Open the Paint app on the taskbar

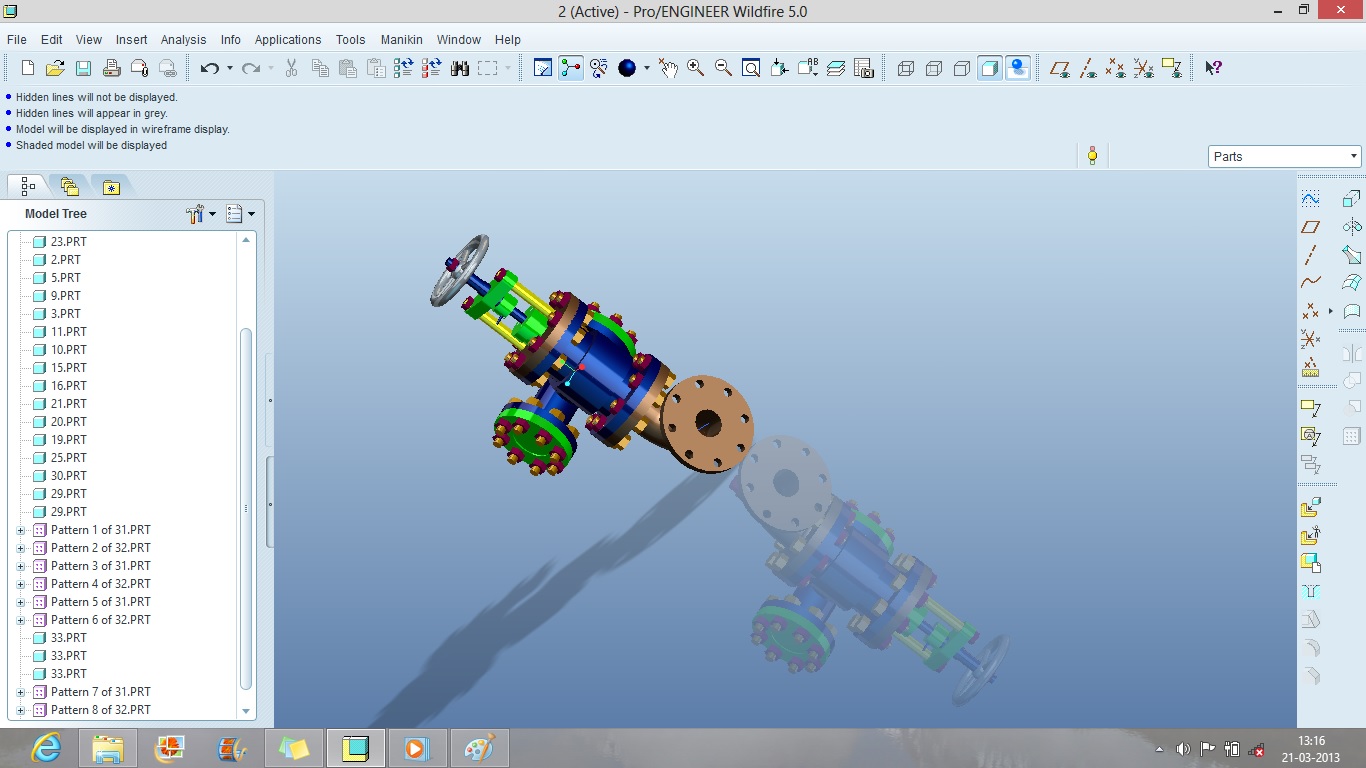480,748
